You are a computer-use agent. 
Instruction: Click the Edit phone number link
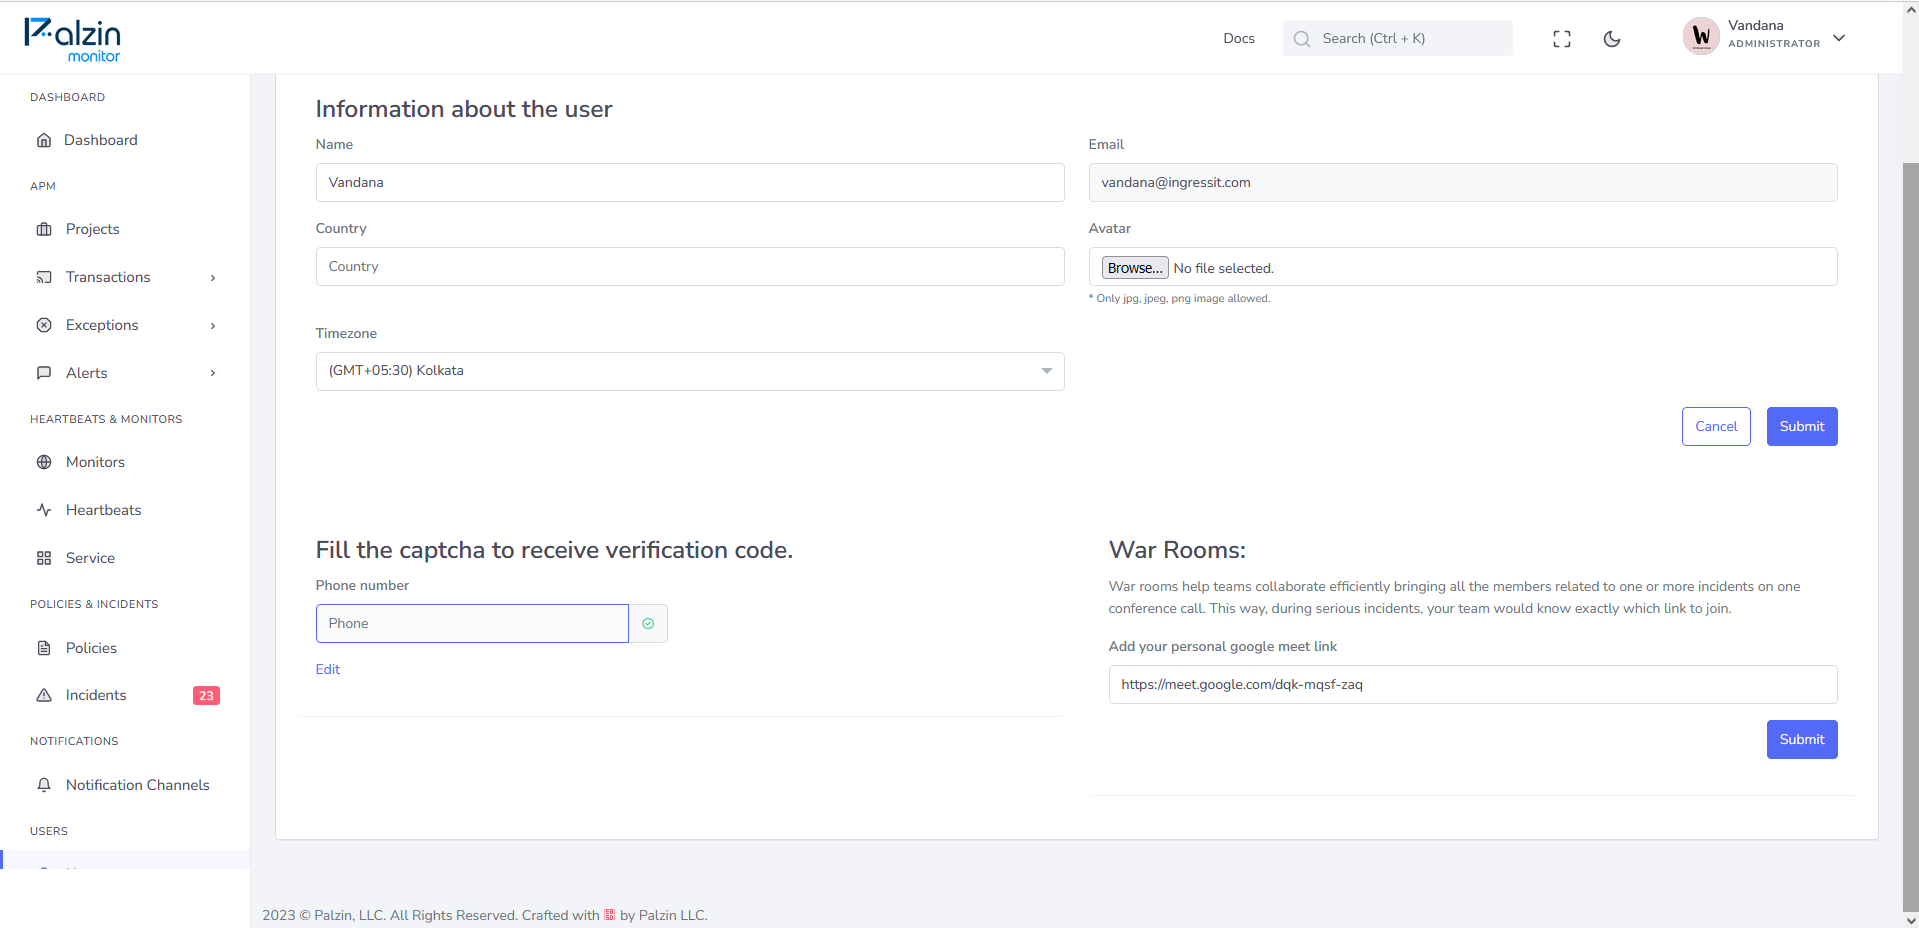(x=328, y=669)
